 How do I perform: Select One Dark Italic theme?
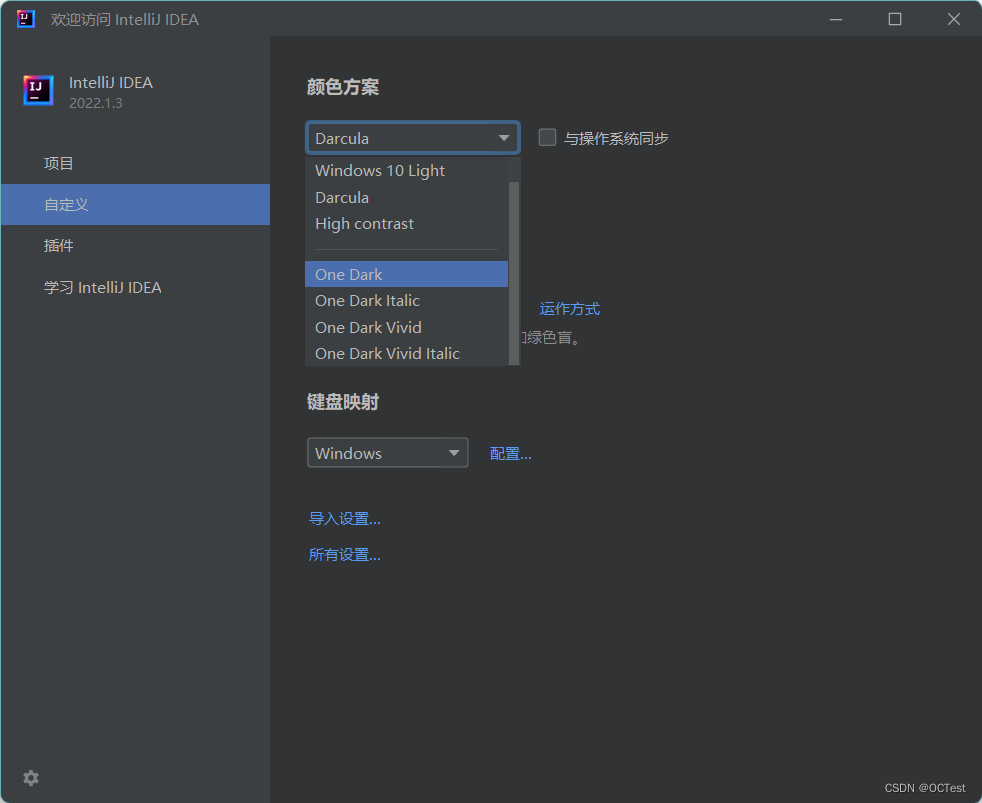406,301
